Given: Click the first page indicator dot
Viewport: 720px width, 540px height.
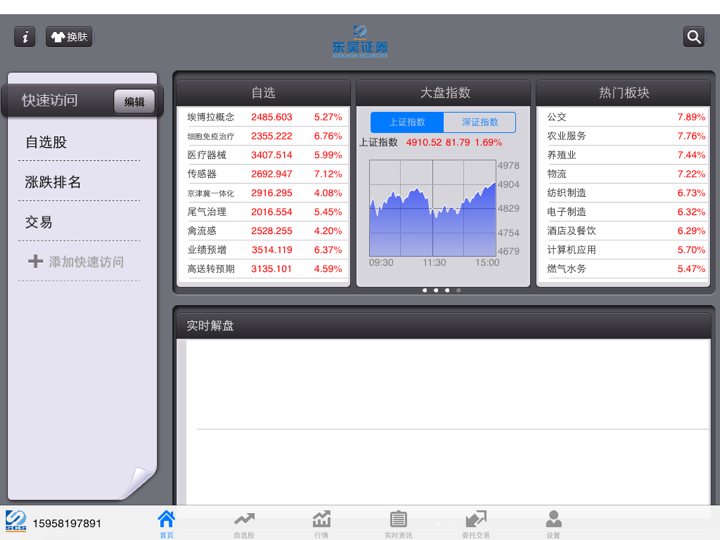Looking at the screenshot, I should click(x=425, y=290).
